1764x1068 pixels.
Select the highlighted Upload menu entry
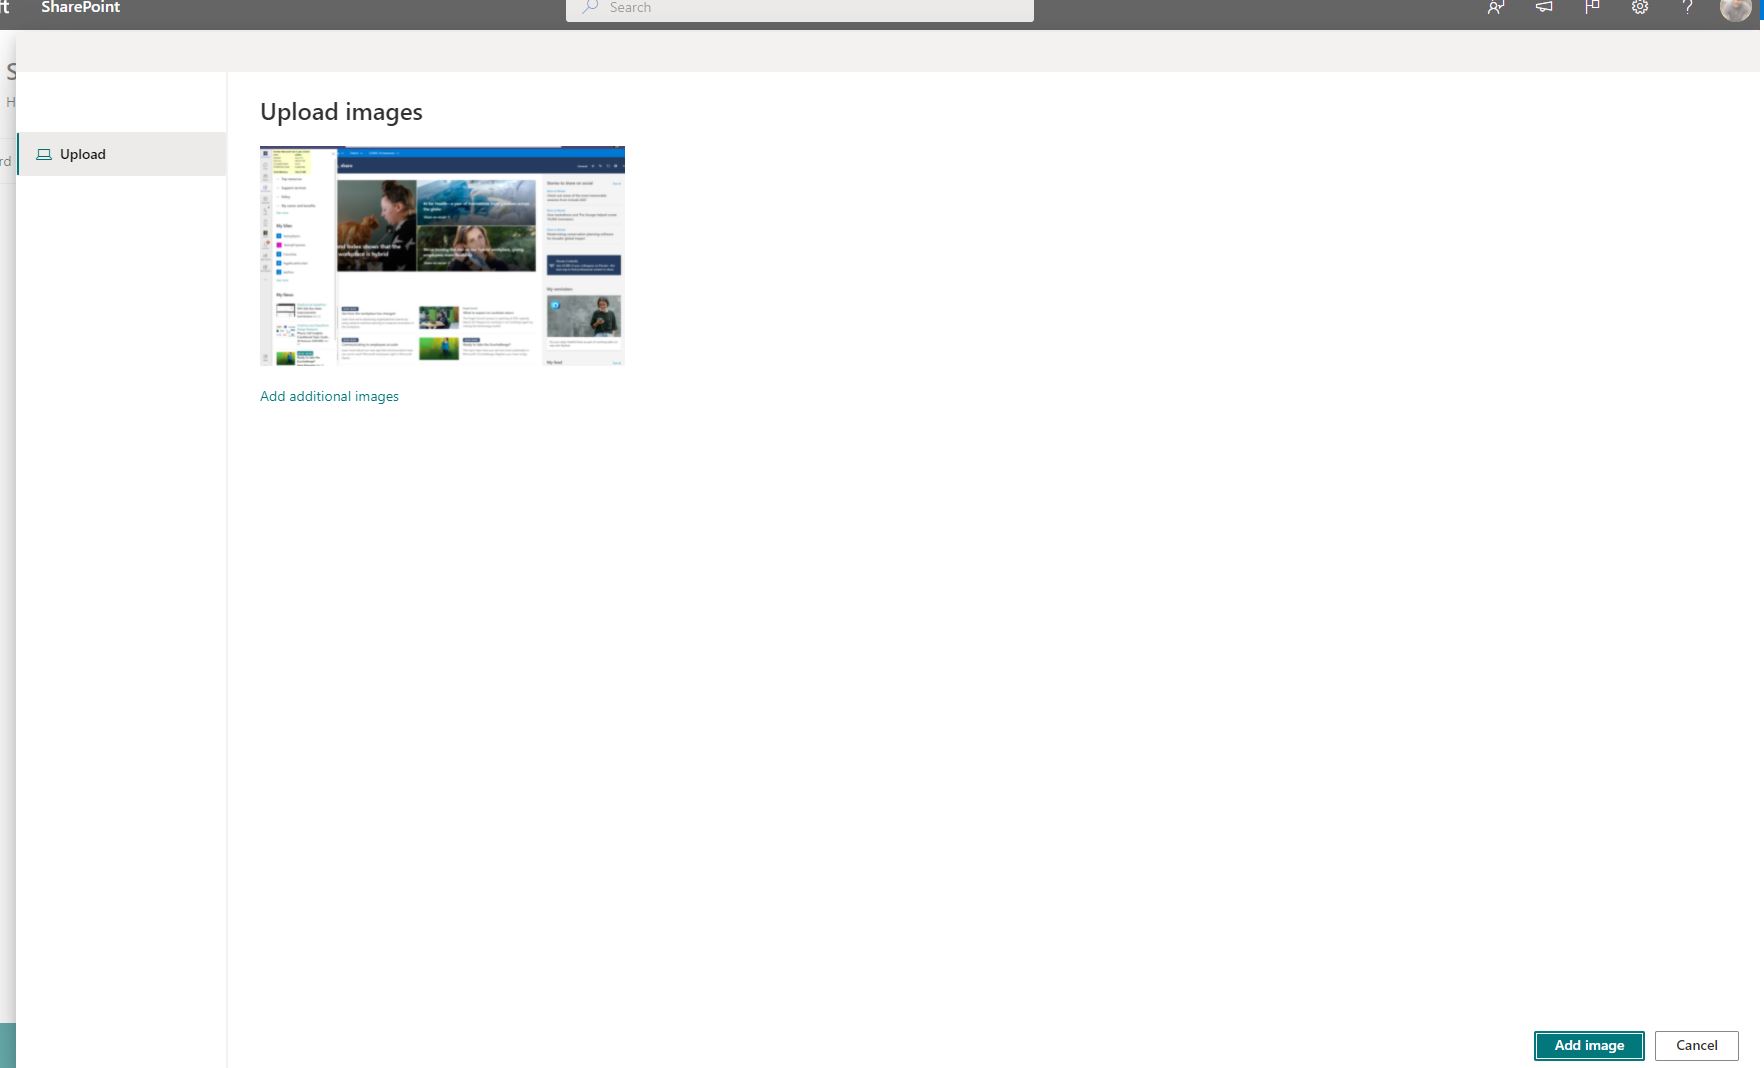pyautogui.click(x=83, y=154)
